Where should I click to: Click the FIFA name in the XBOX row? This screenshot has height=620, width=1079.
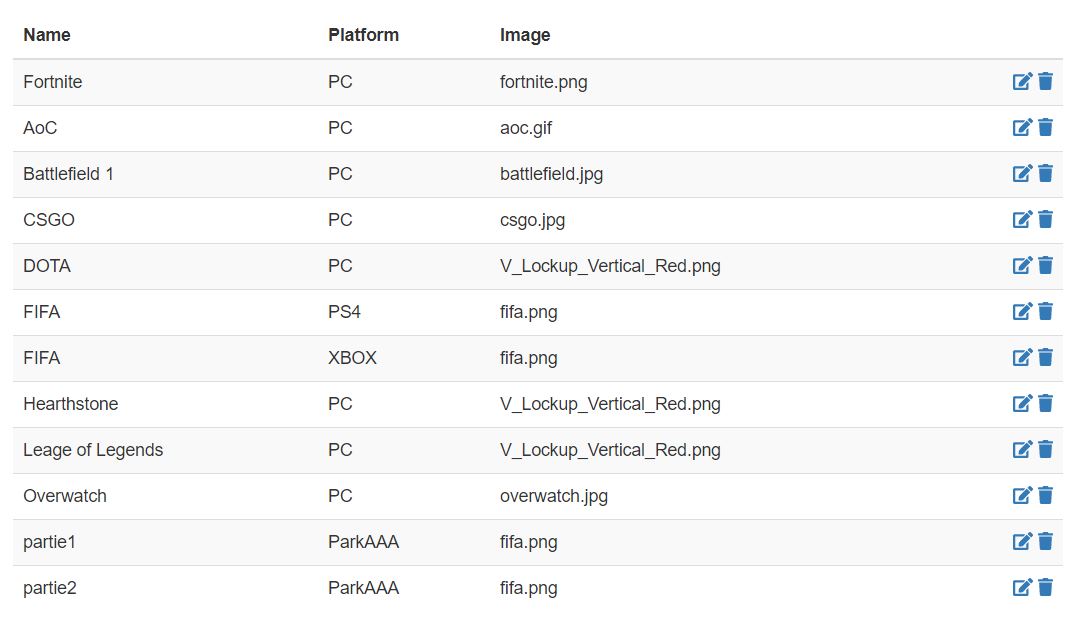coord(42,358)
